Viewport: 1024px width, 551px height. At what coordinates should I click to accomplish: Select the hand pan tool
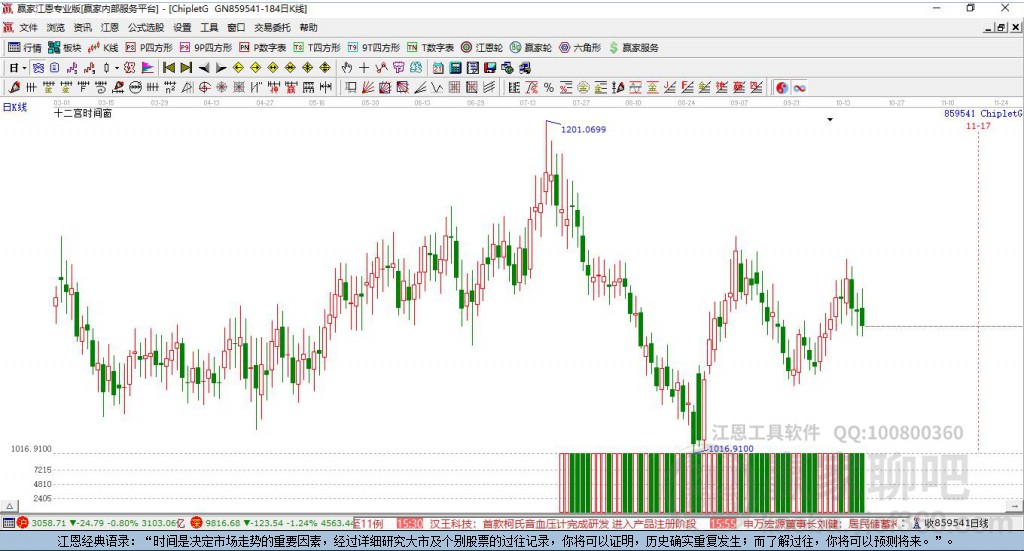pyautogui.click(x=347, y=68)
